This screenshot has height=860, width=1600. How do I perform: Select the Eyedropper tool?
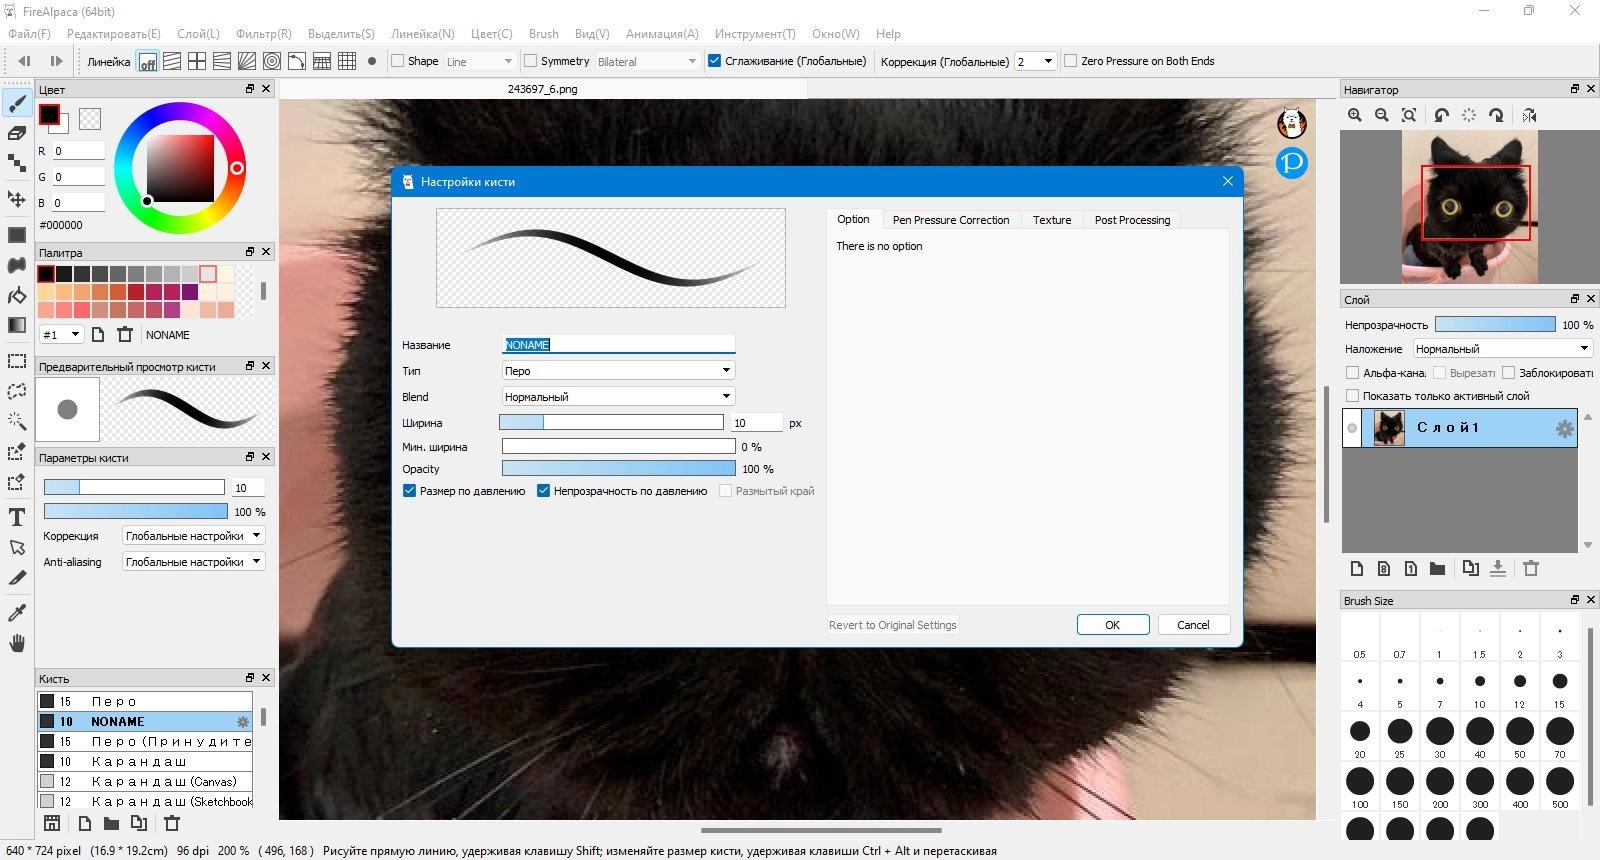(17, 612)
